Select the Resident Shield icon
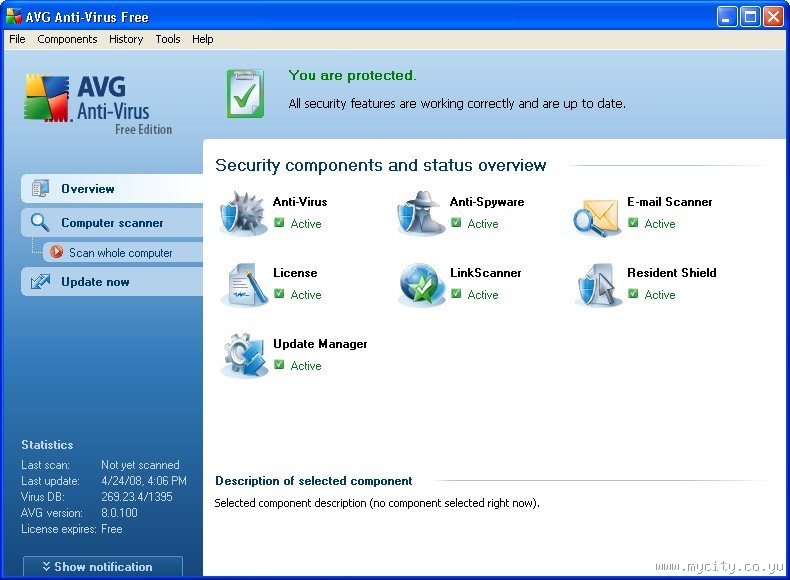Screen dimensions: 790x580 (x=598, y=285)
